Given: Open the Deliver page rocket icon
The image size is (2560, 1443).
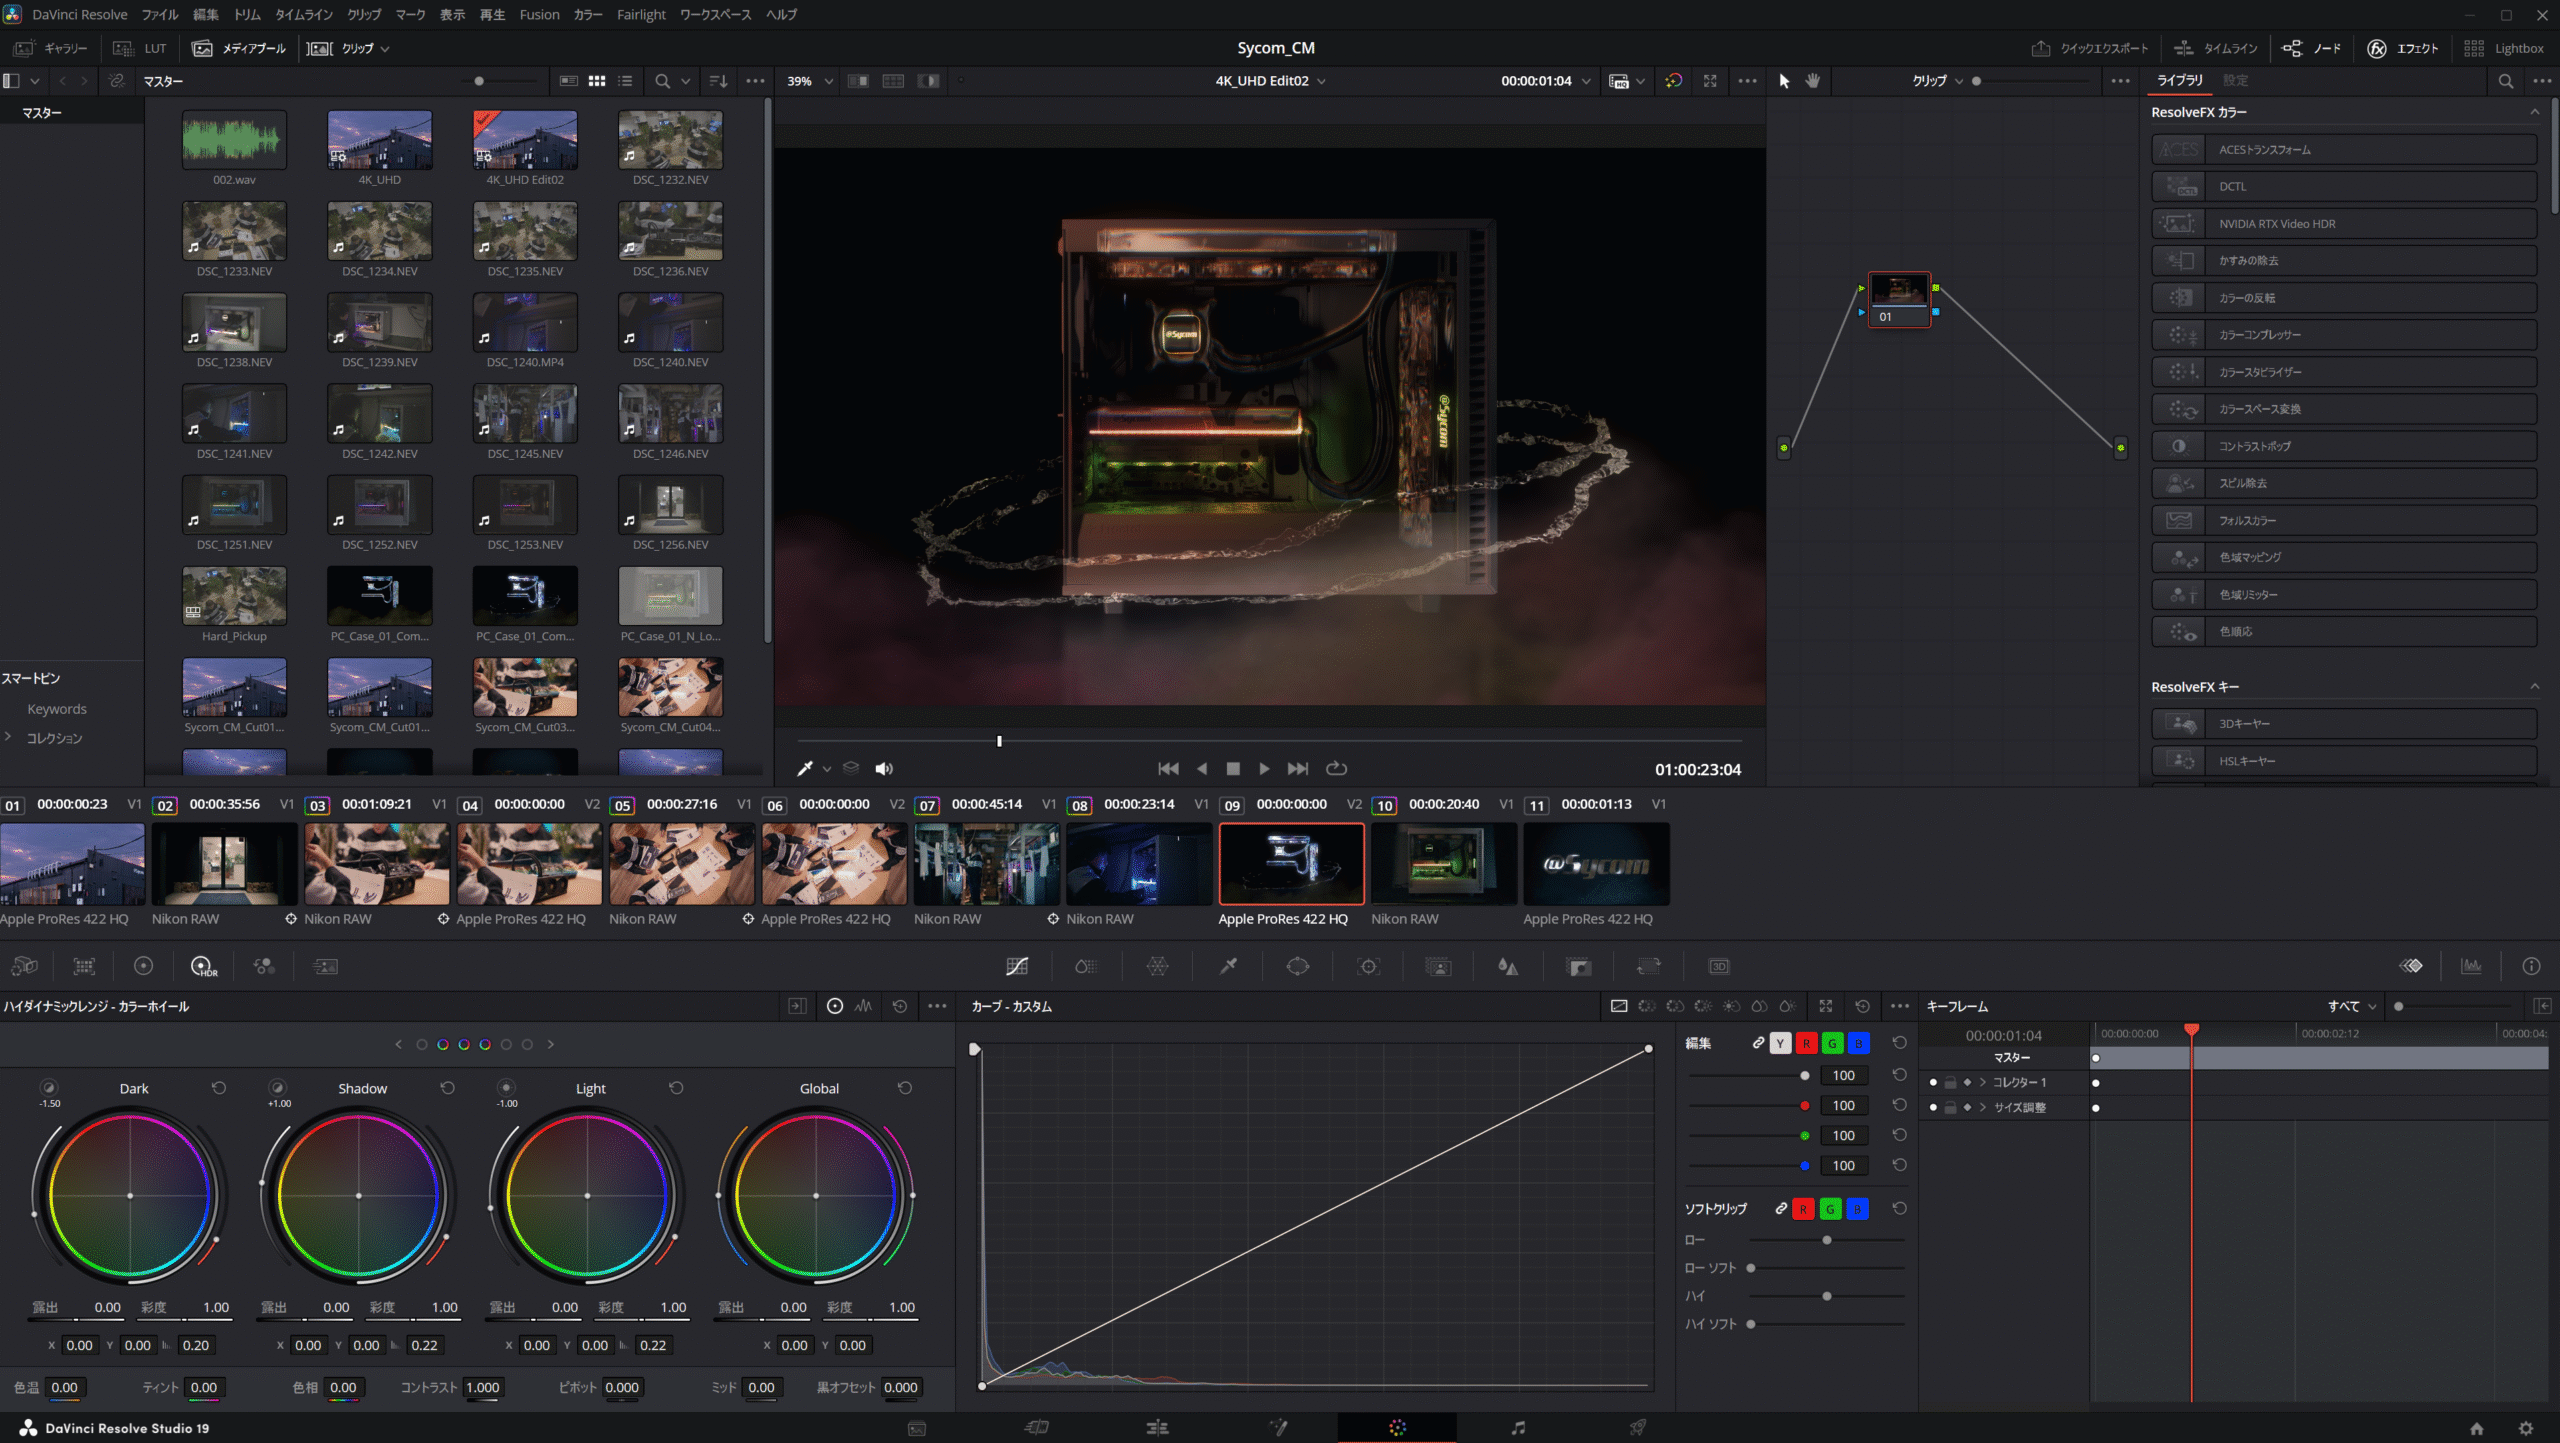Looking at the screenshot, I should [1638, 1428].
